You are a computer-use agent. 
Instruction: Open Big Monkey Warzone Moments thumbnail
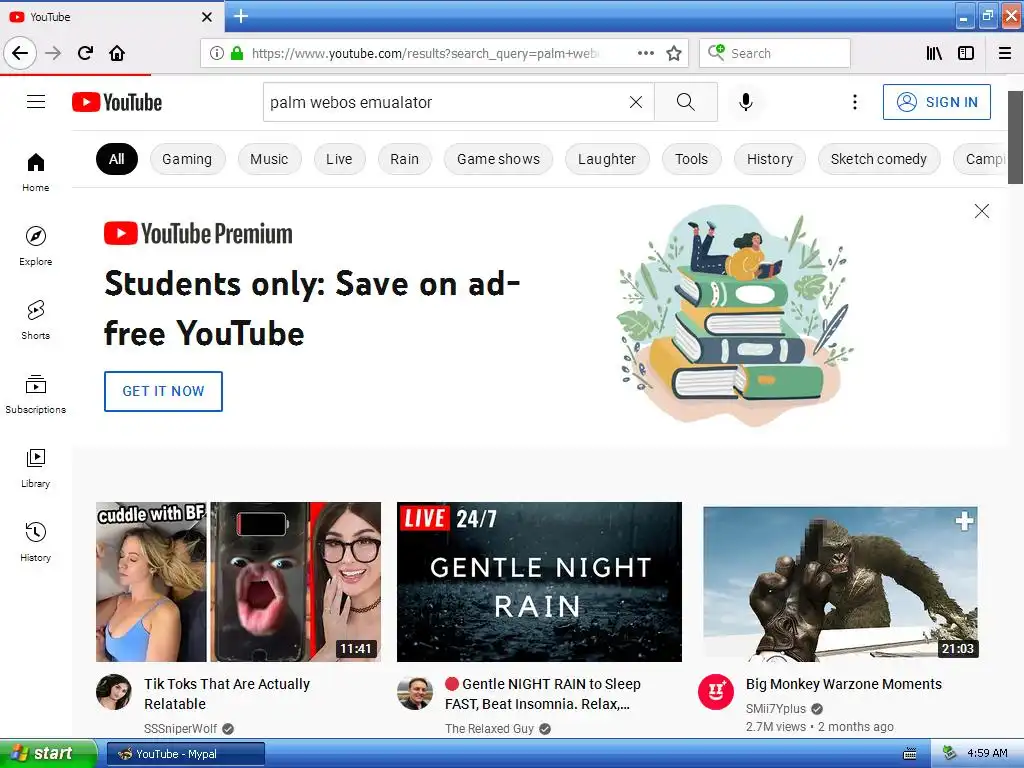click(840, 584)
